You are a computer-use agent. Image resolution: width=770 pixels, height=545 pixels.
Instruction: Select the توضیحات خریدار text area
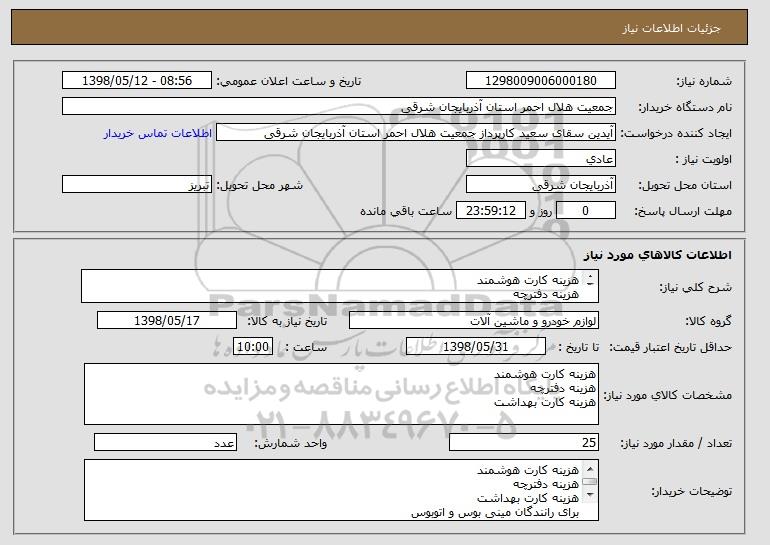coord(341,490)
